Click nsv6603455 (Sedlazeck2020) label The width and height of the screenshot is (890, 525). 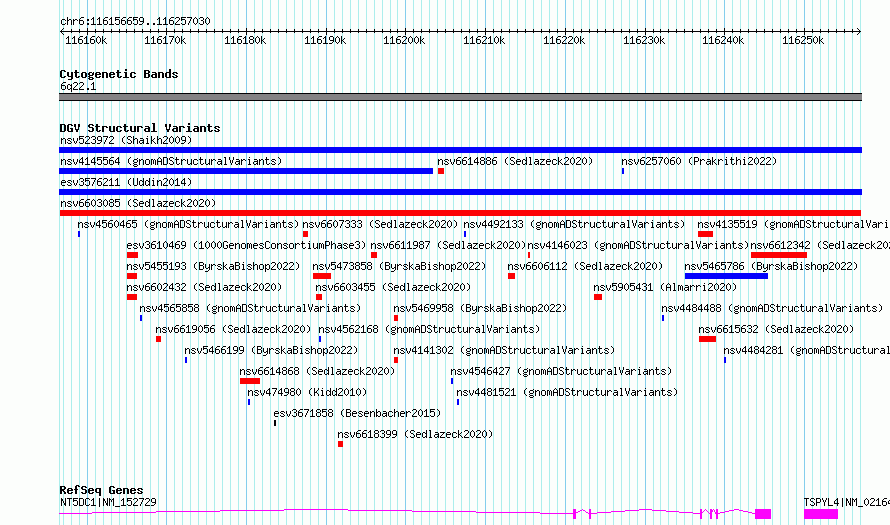393,287
